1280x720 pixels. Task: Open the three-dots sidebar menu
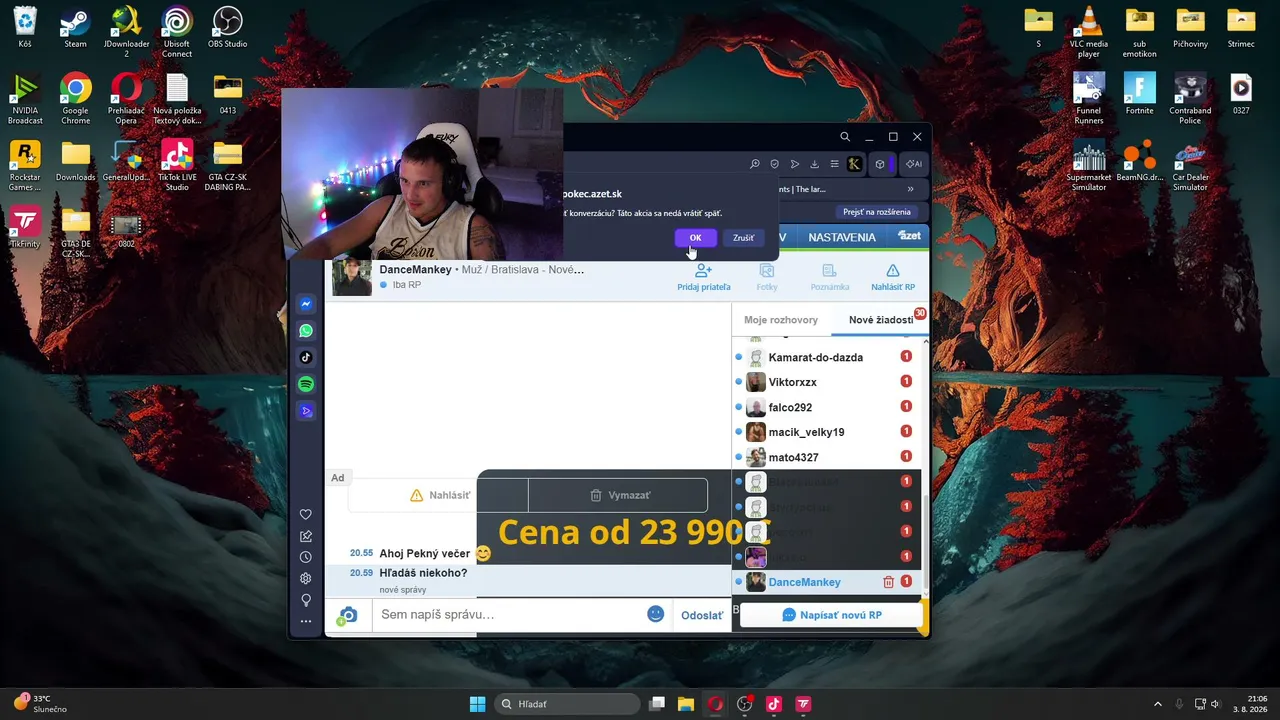(306, 621)
